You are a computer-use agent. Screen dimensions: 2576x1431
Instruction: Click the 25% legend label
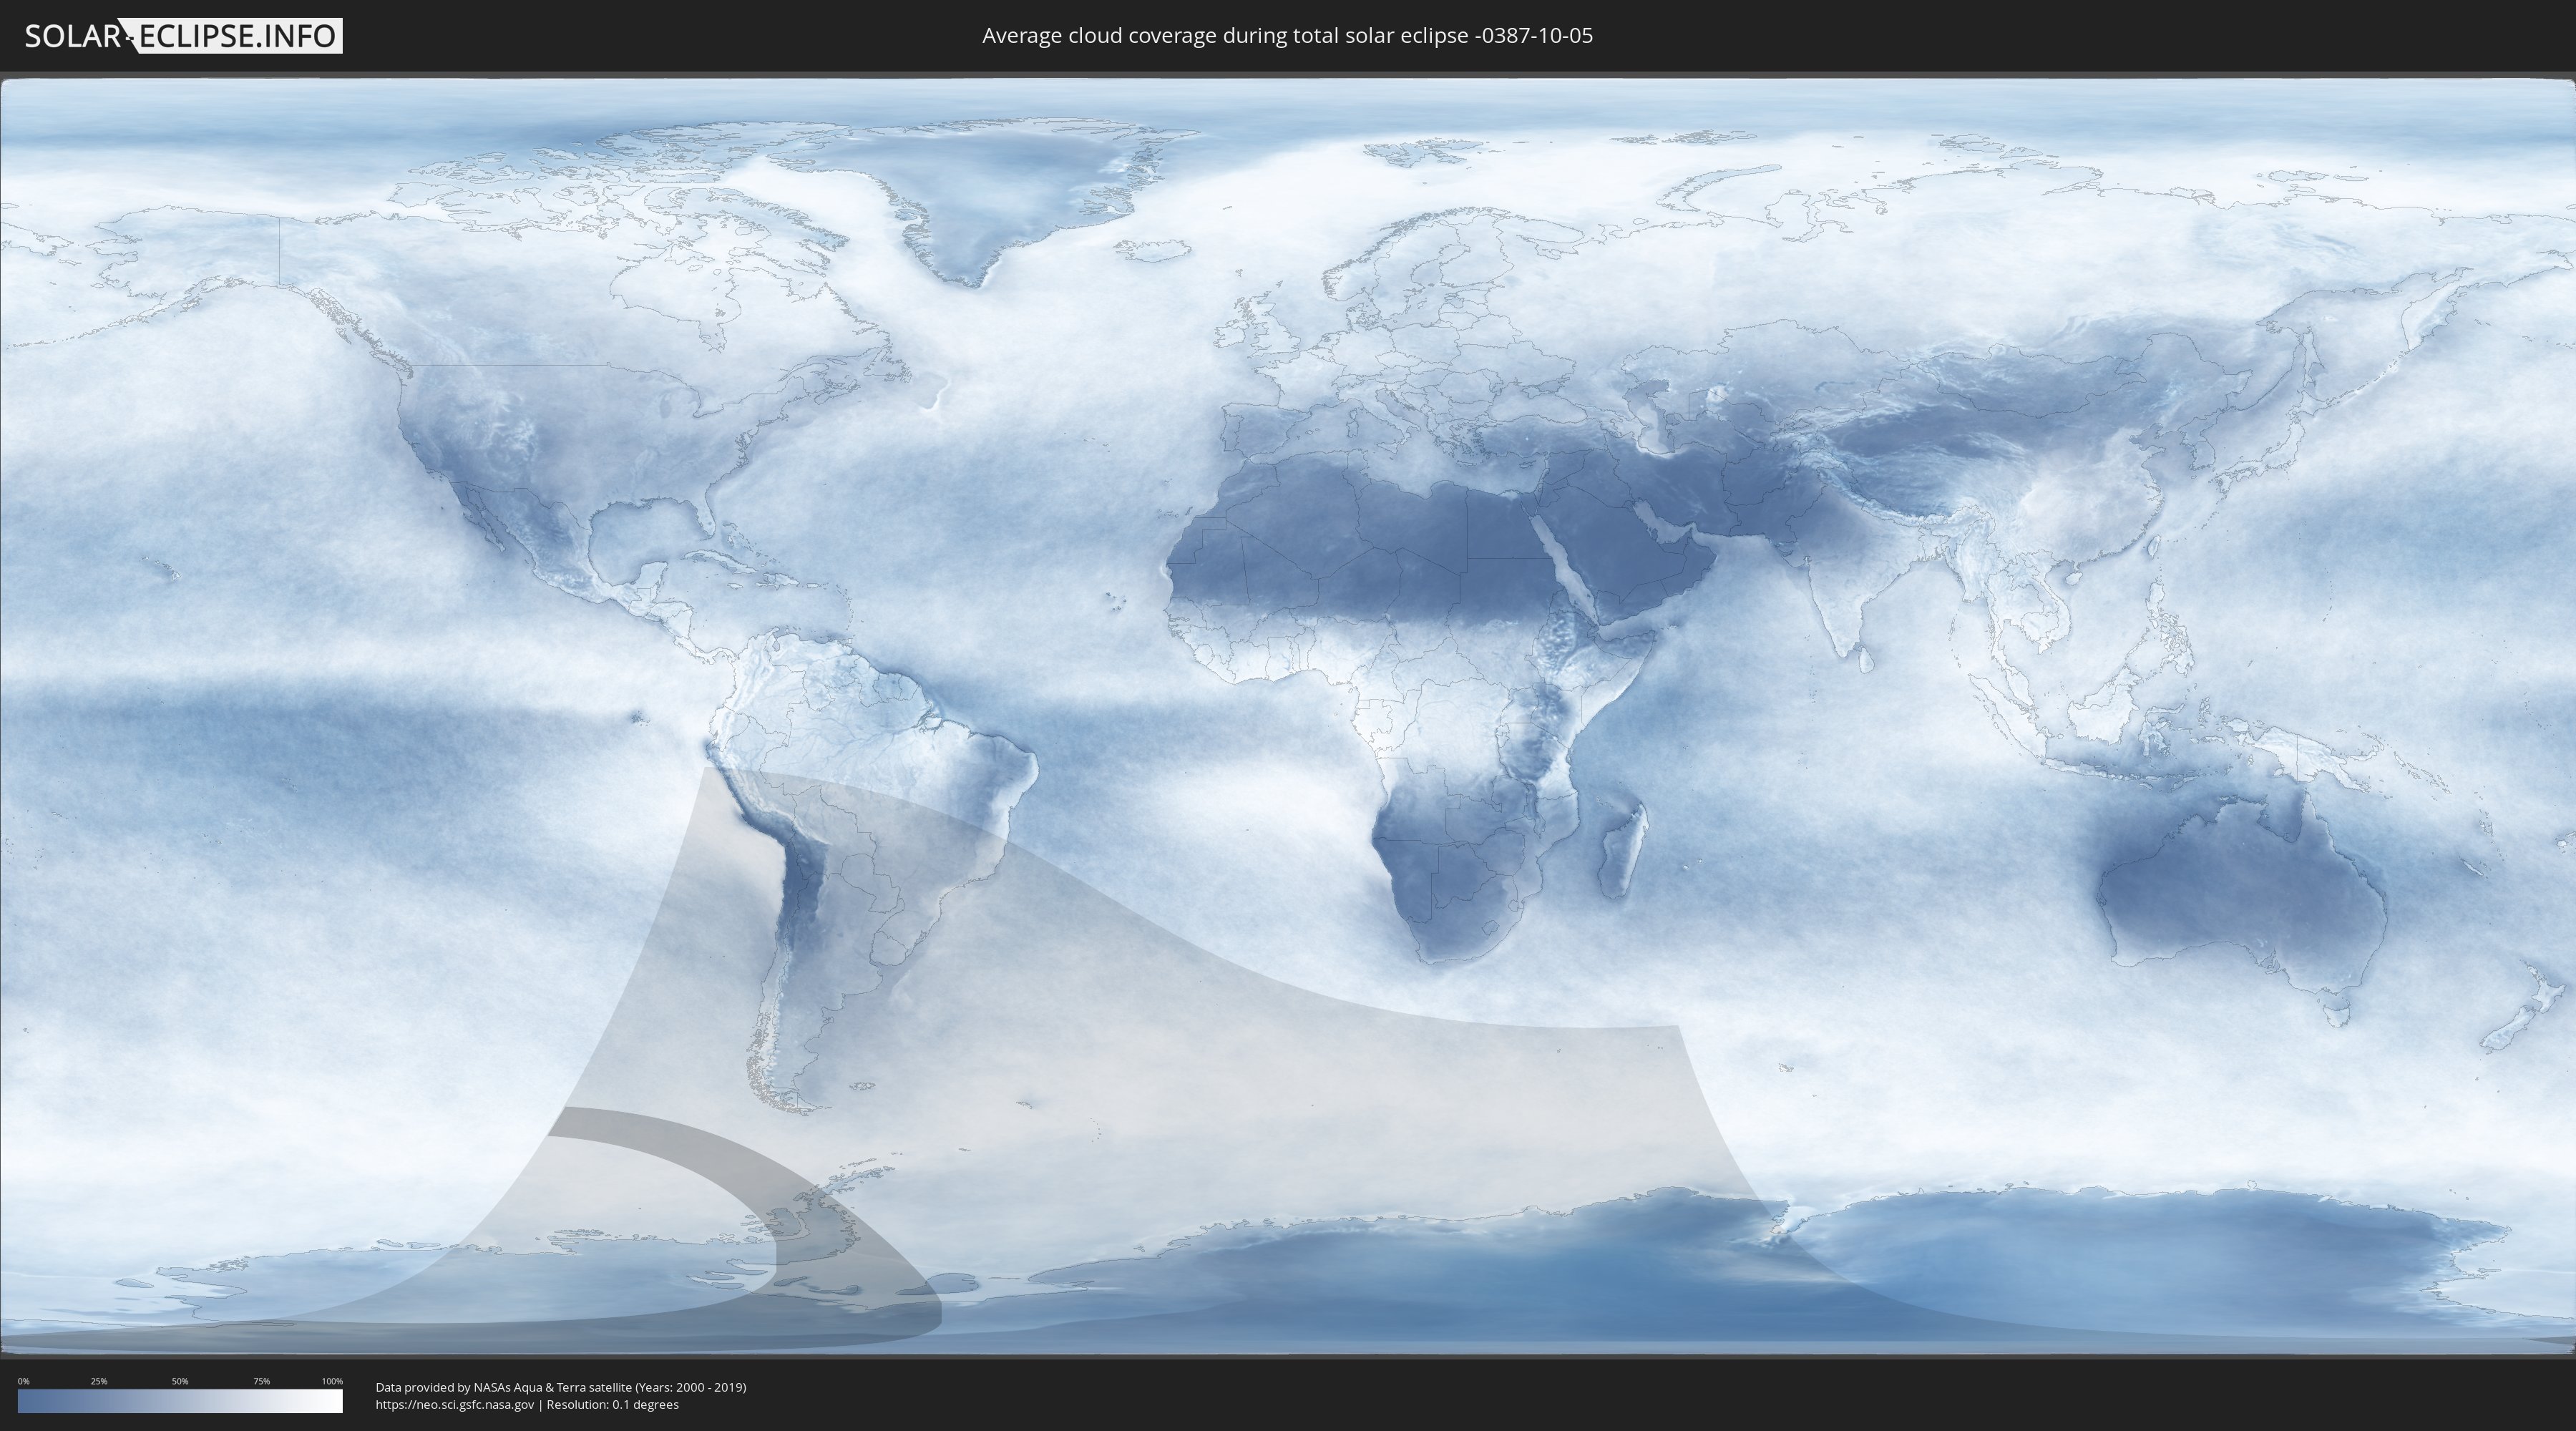click(99, 1381)
